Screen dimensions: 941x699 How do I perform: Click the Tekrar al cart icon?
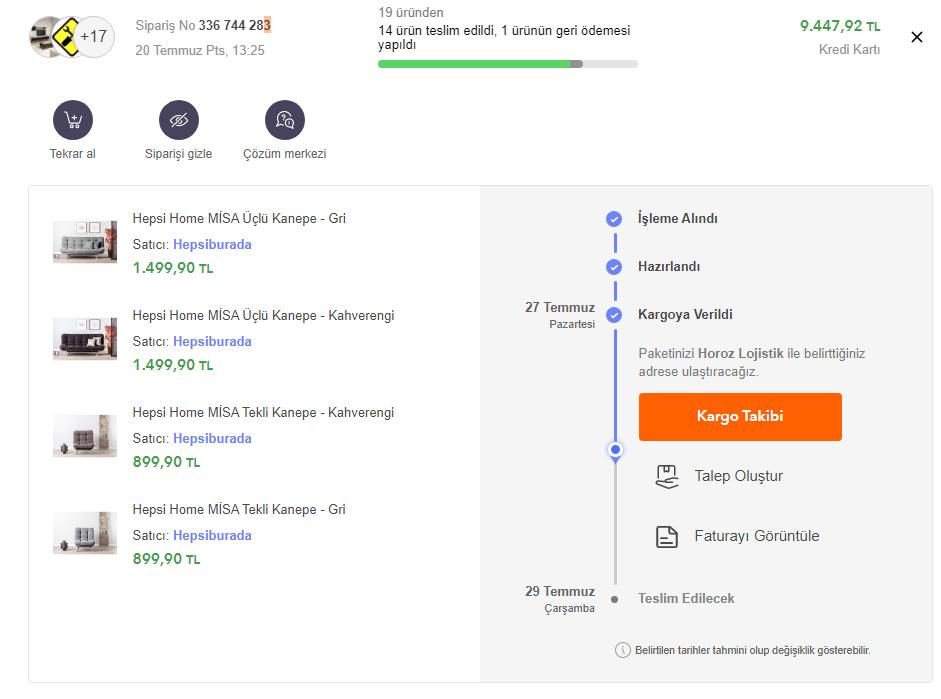coord(73,119)
